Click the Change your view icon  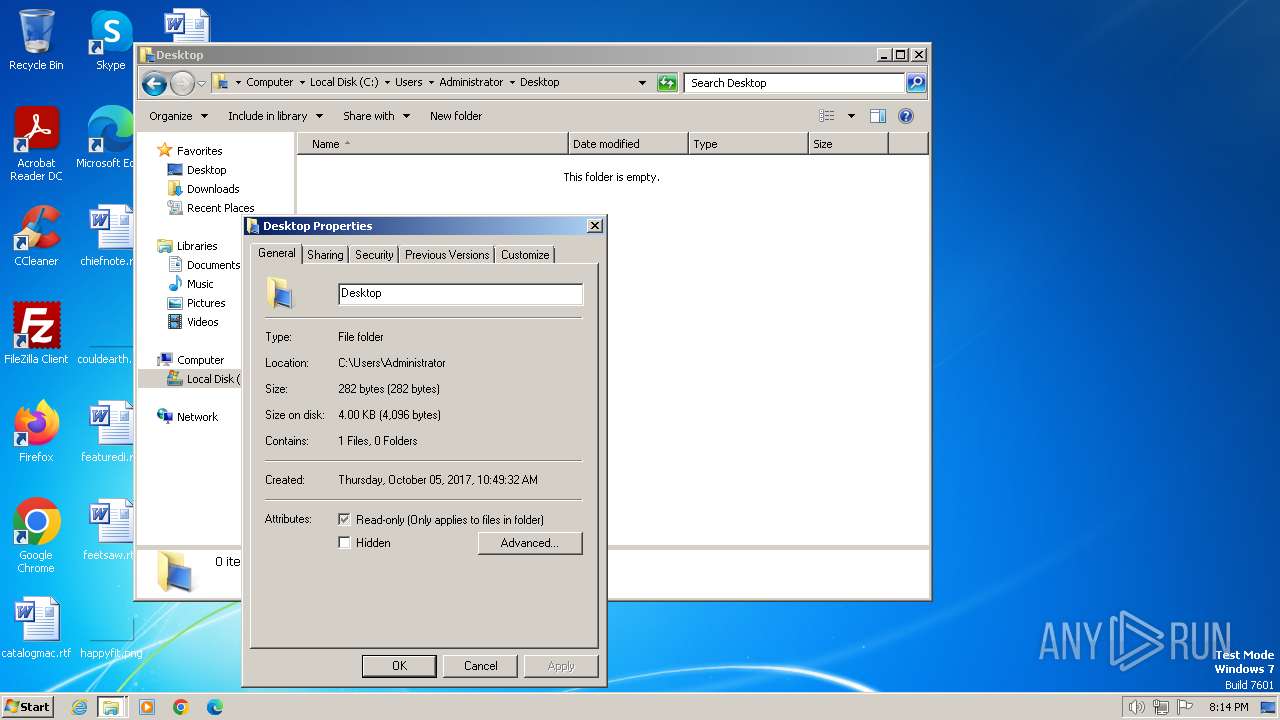click(x=827, y=116)
